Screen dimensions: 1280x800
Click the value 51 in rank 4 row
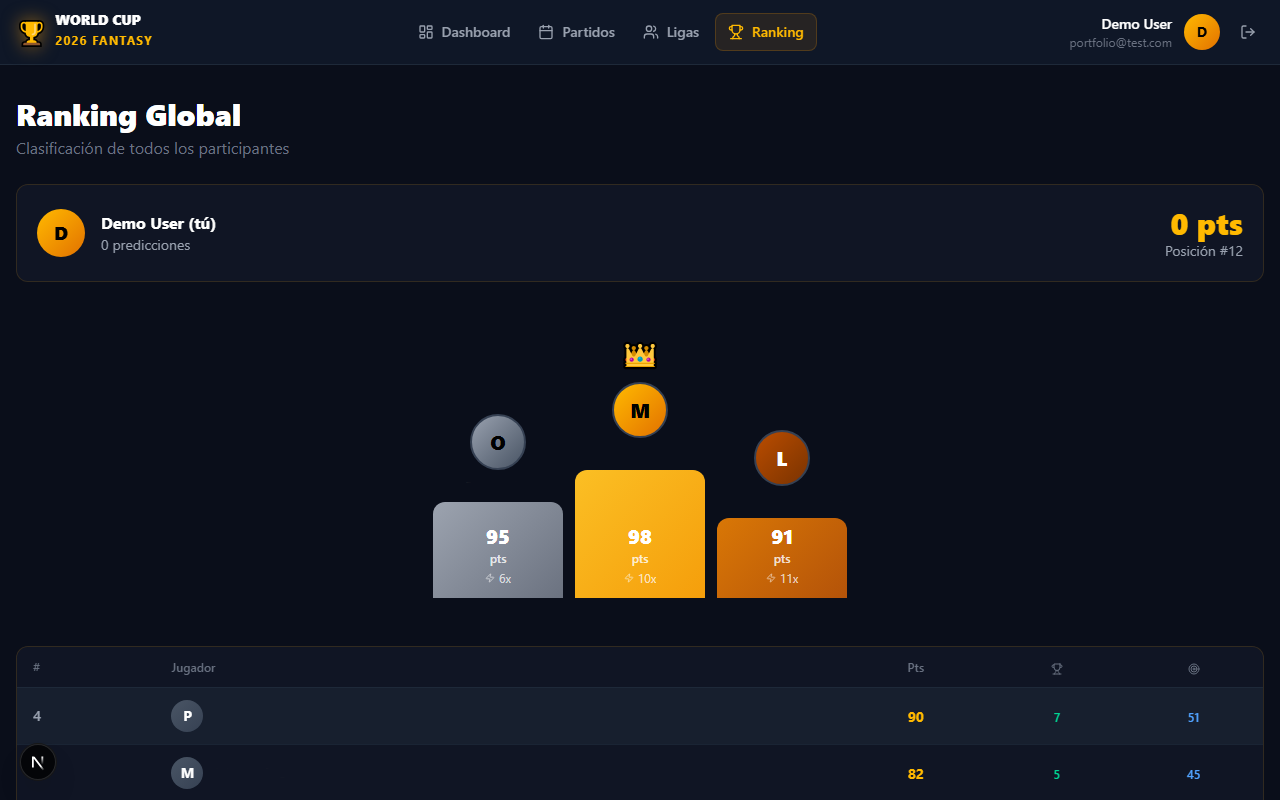click(x=1194, y=718)
